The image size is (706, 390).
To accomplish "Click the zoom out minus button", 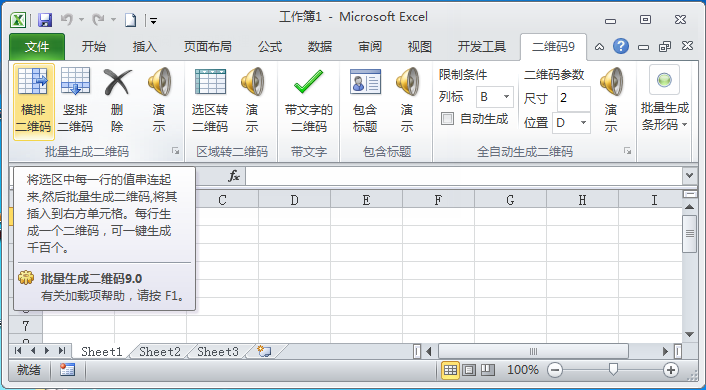I will [x=555, y=370].
